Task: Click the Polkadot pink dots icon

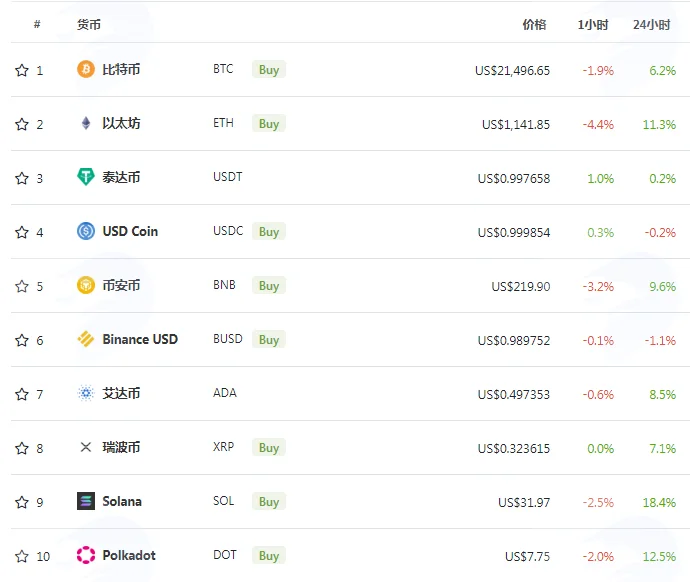Action: tap(86, 555)
